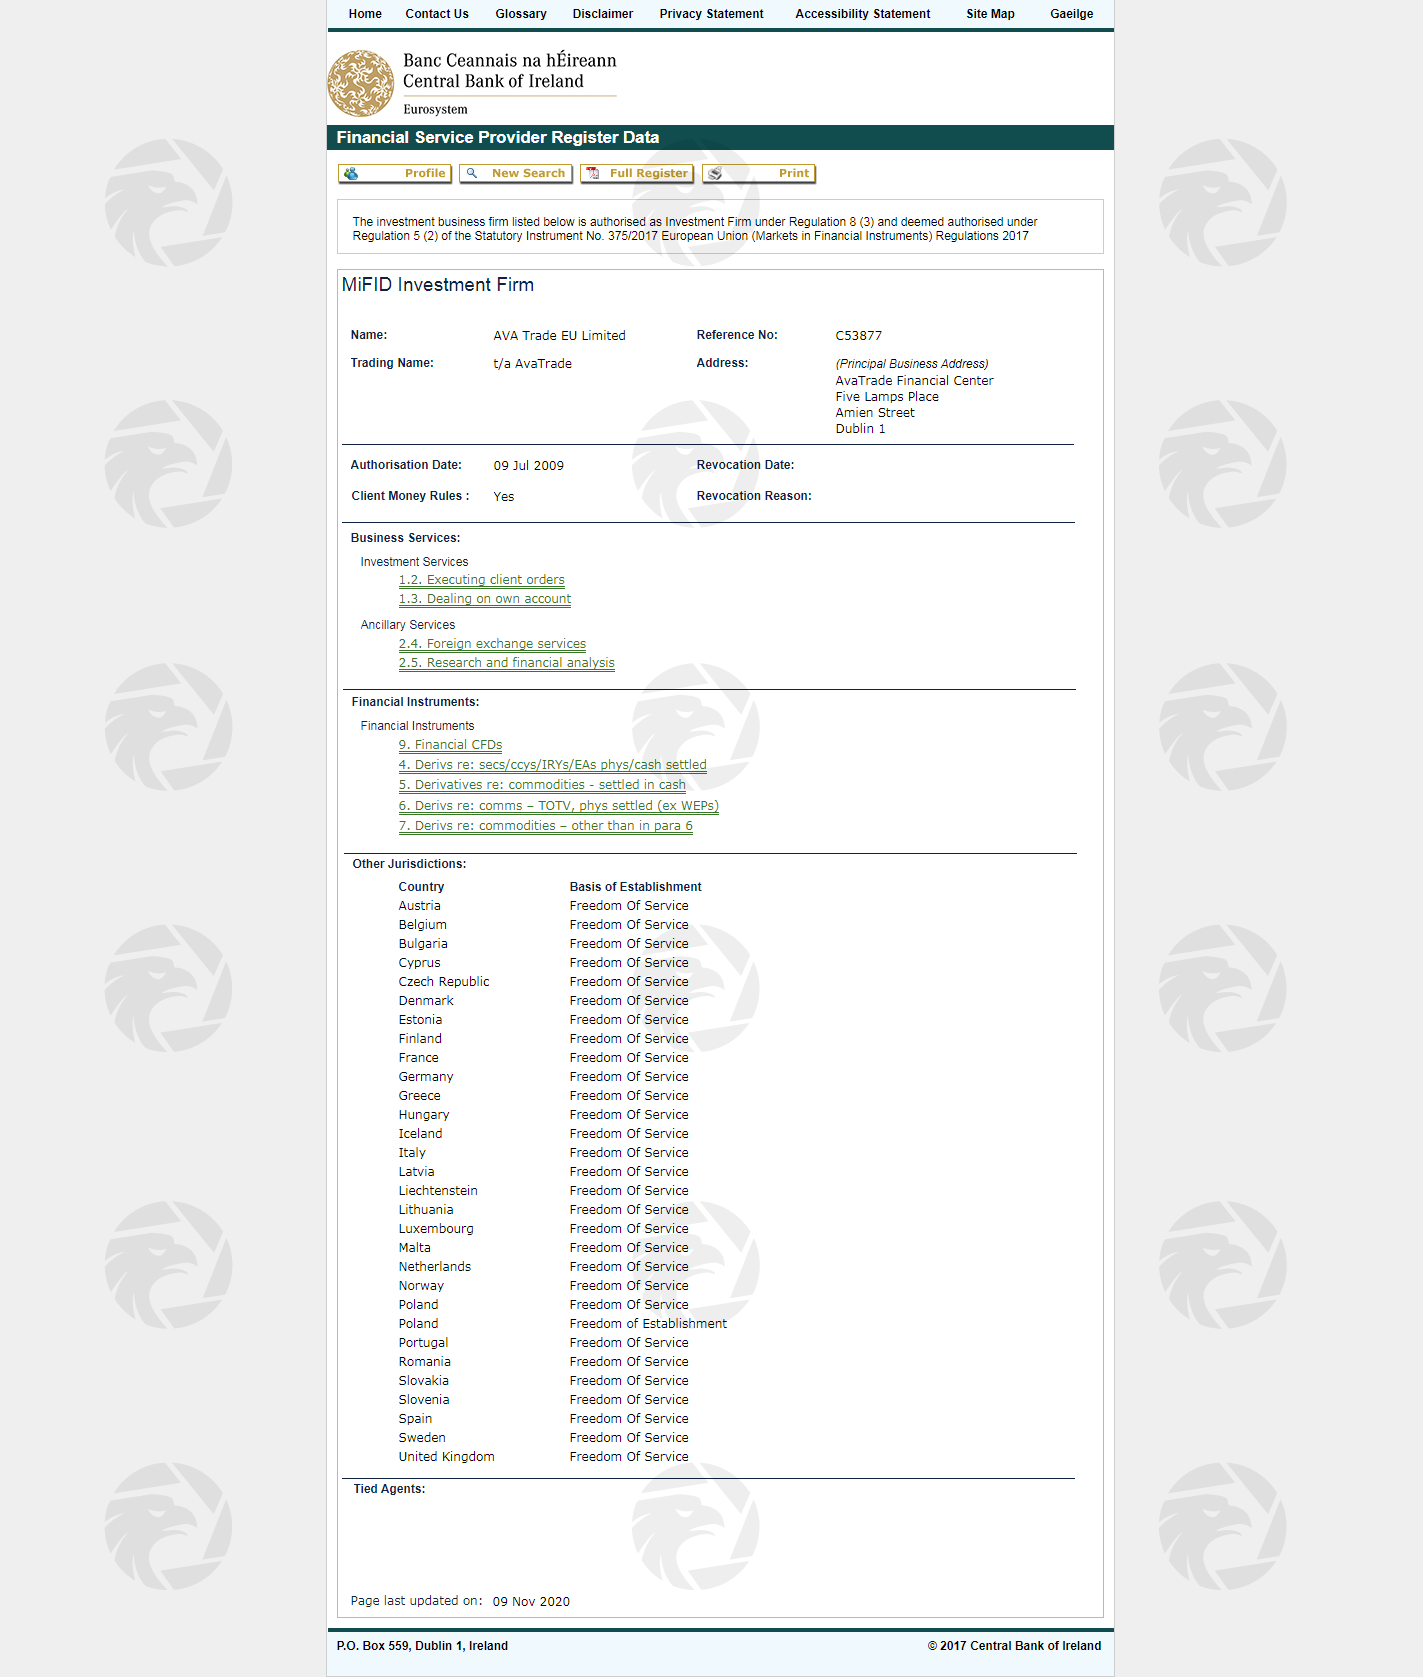Click the Full Register button label
This screenshot has height=1677, width=1423.
(649, 173)
